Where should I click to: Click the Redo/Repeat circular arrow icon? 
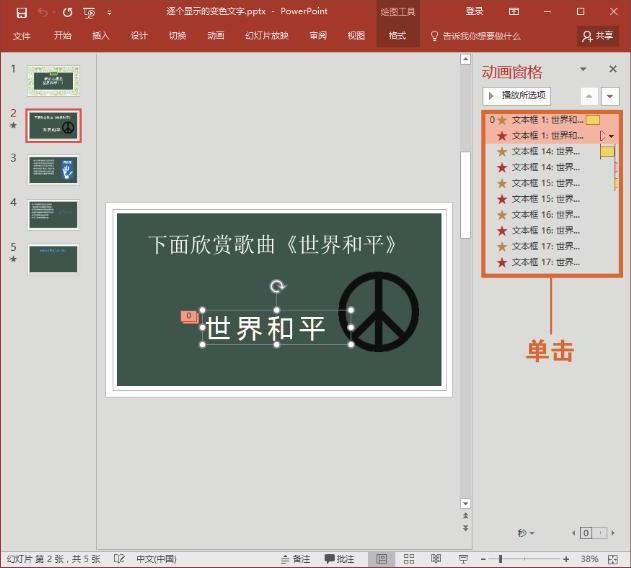coord(68,12)
